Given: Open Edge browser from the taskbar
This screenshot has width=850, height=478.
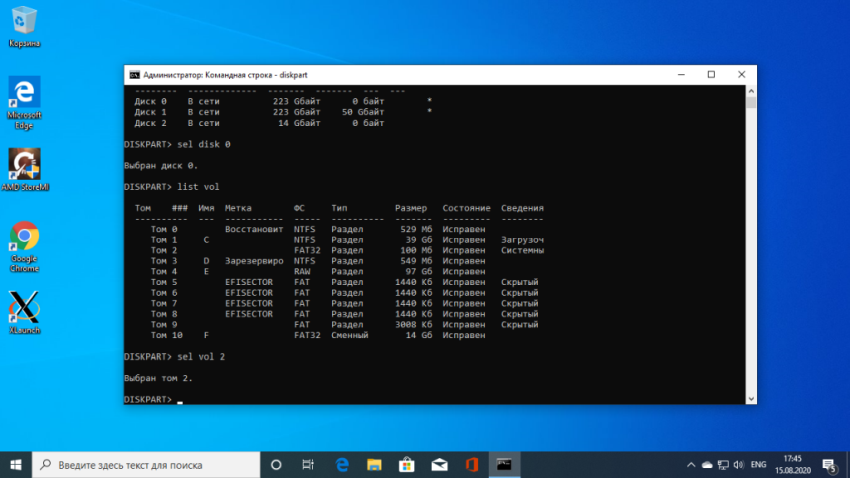Looking at the screenshot, I should tap(341, 465).
